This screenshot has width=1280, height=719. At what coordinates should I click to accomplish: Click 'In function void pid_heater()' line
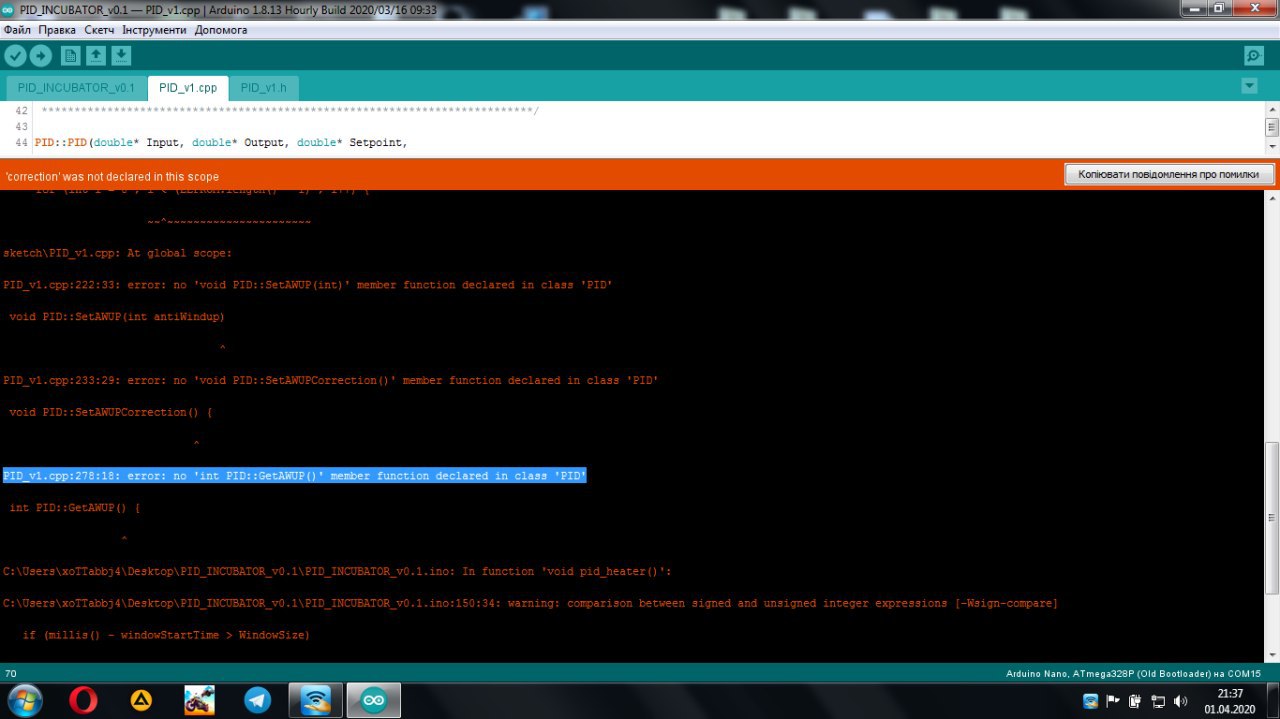pyautogui.click(x=337, y=571)
